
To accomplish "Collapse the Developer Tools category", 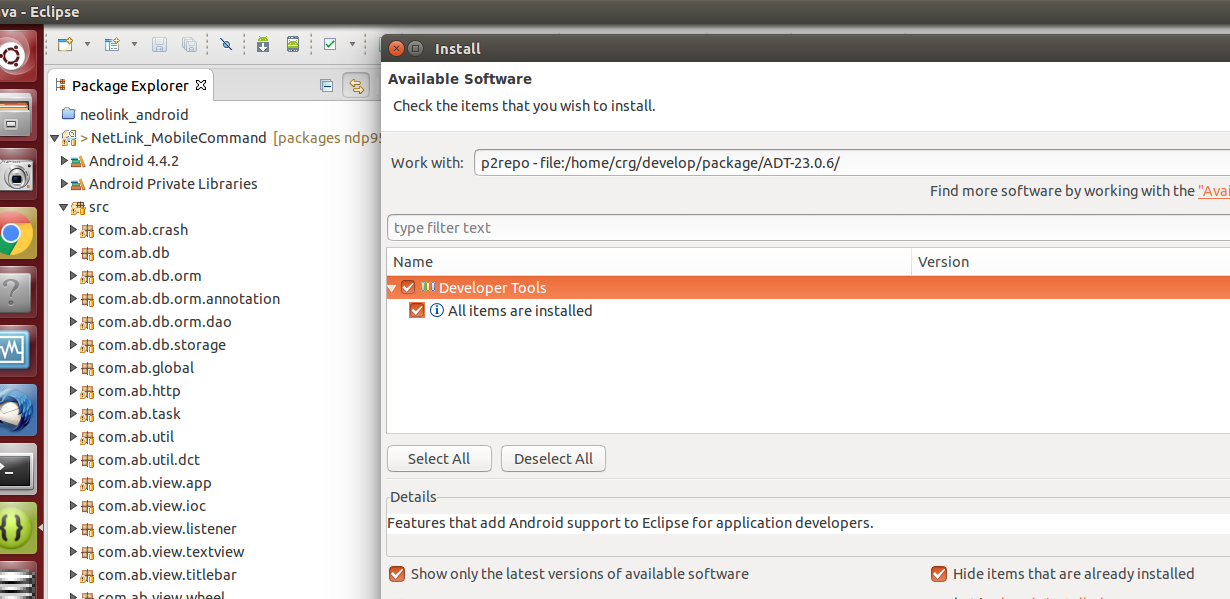I will click(x=392, y=288).
